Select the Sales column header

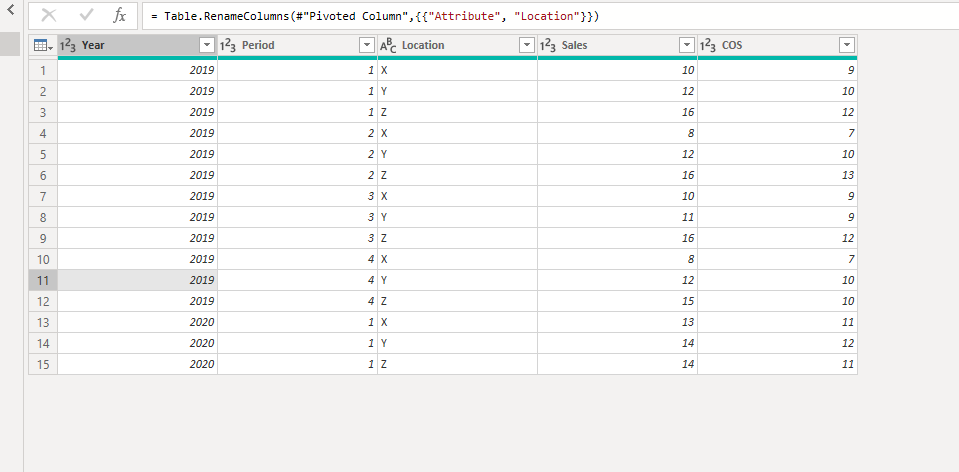tap(618, 45)
